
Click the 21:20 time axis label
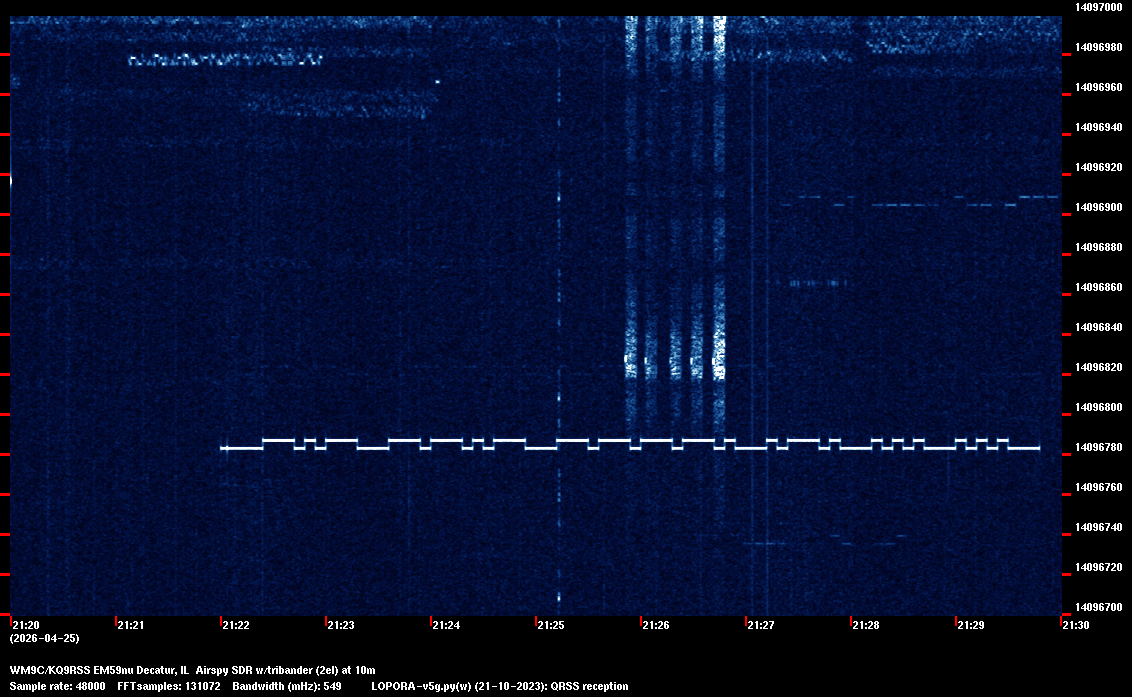tap(25, 625)
